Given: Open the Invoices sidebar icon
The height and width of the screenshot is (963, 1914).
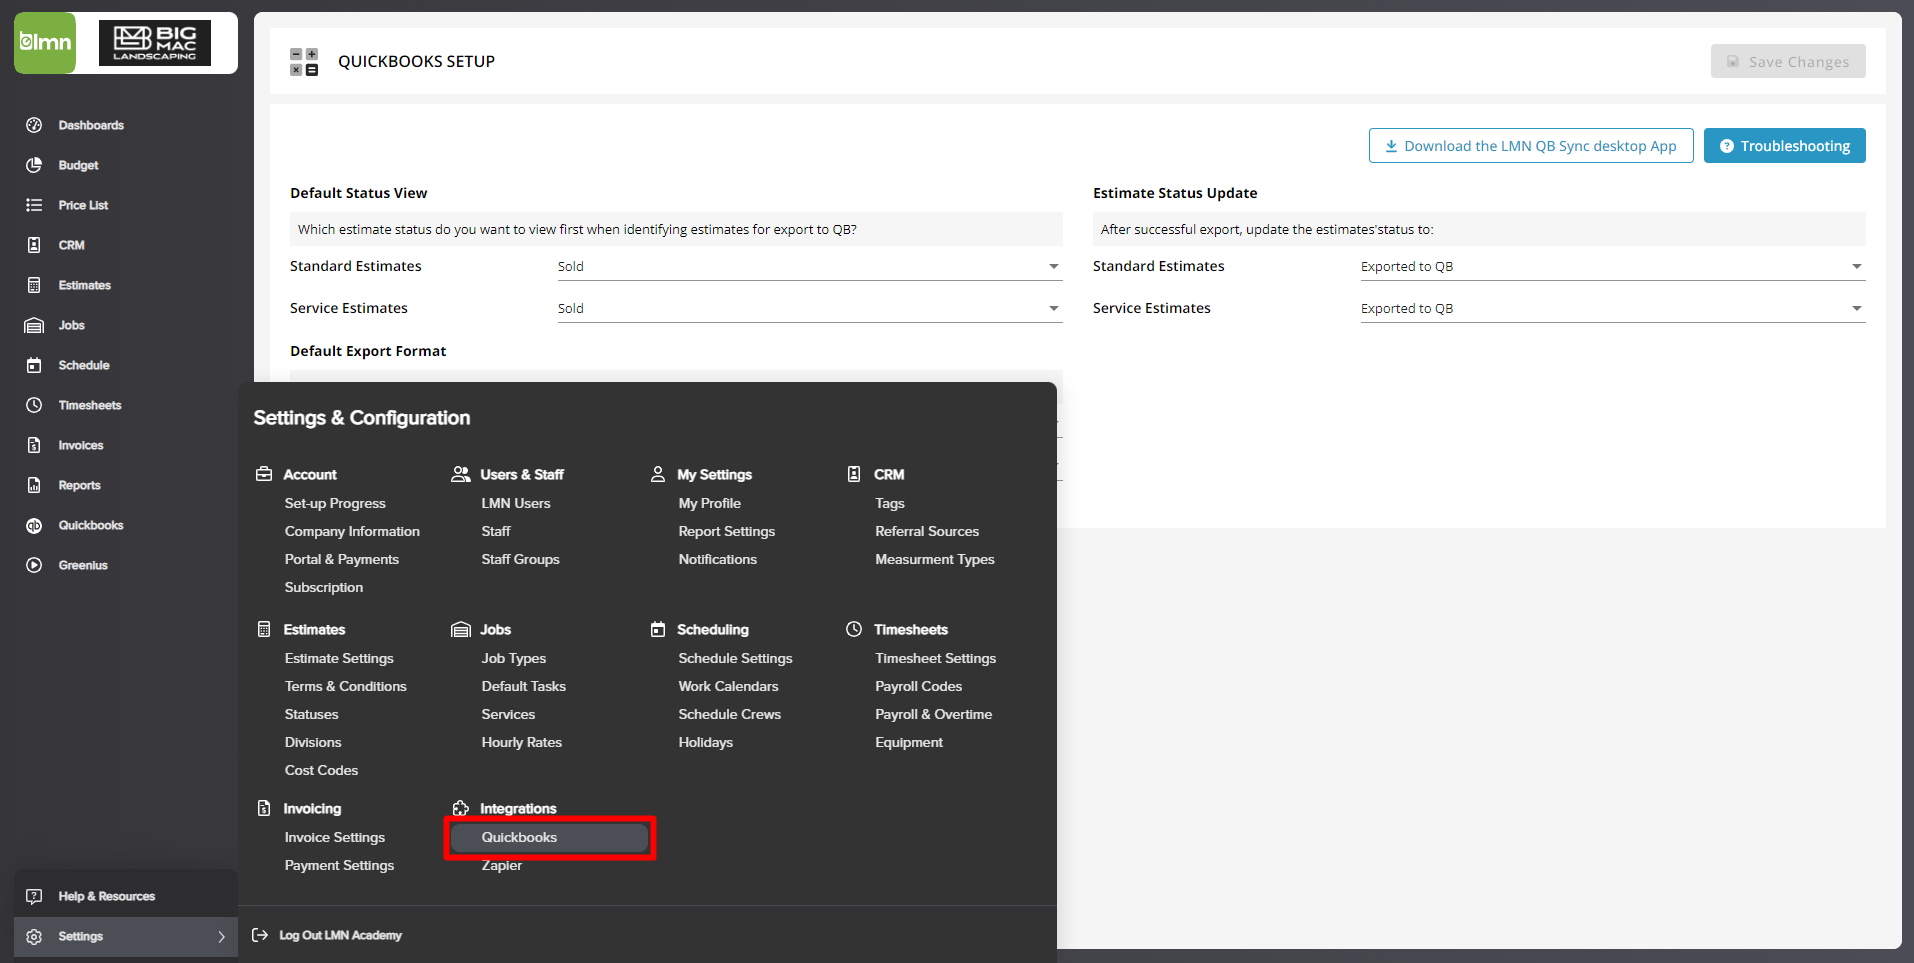Looking at the screenshot, I should [34, 445].
